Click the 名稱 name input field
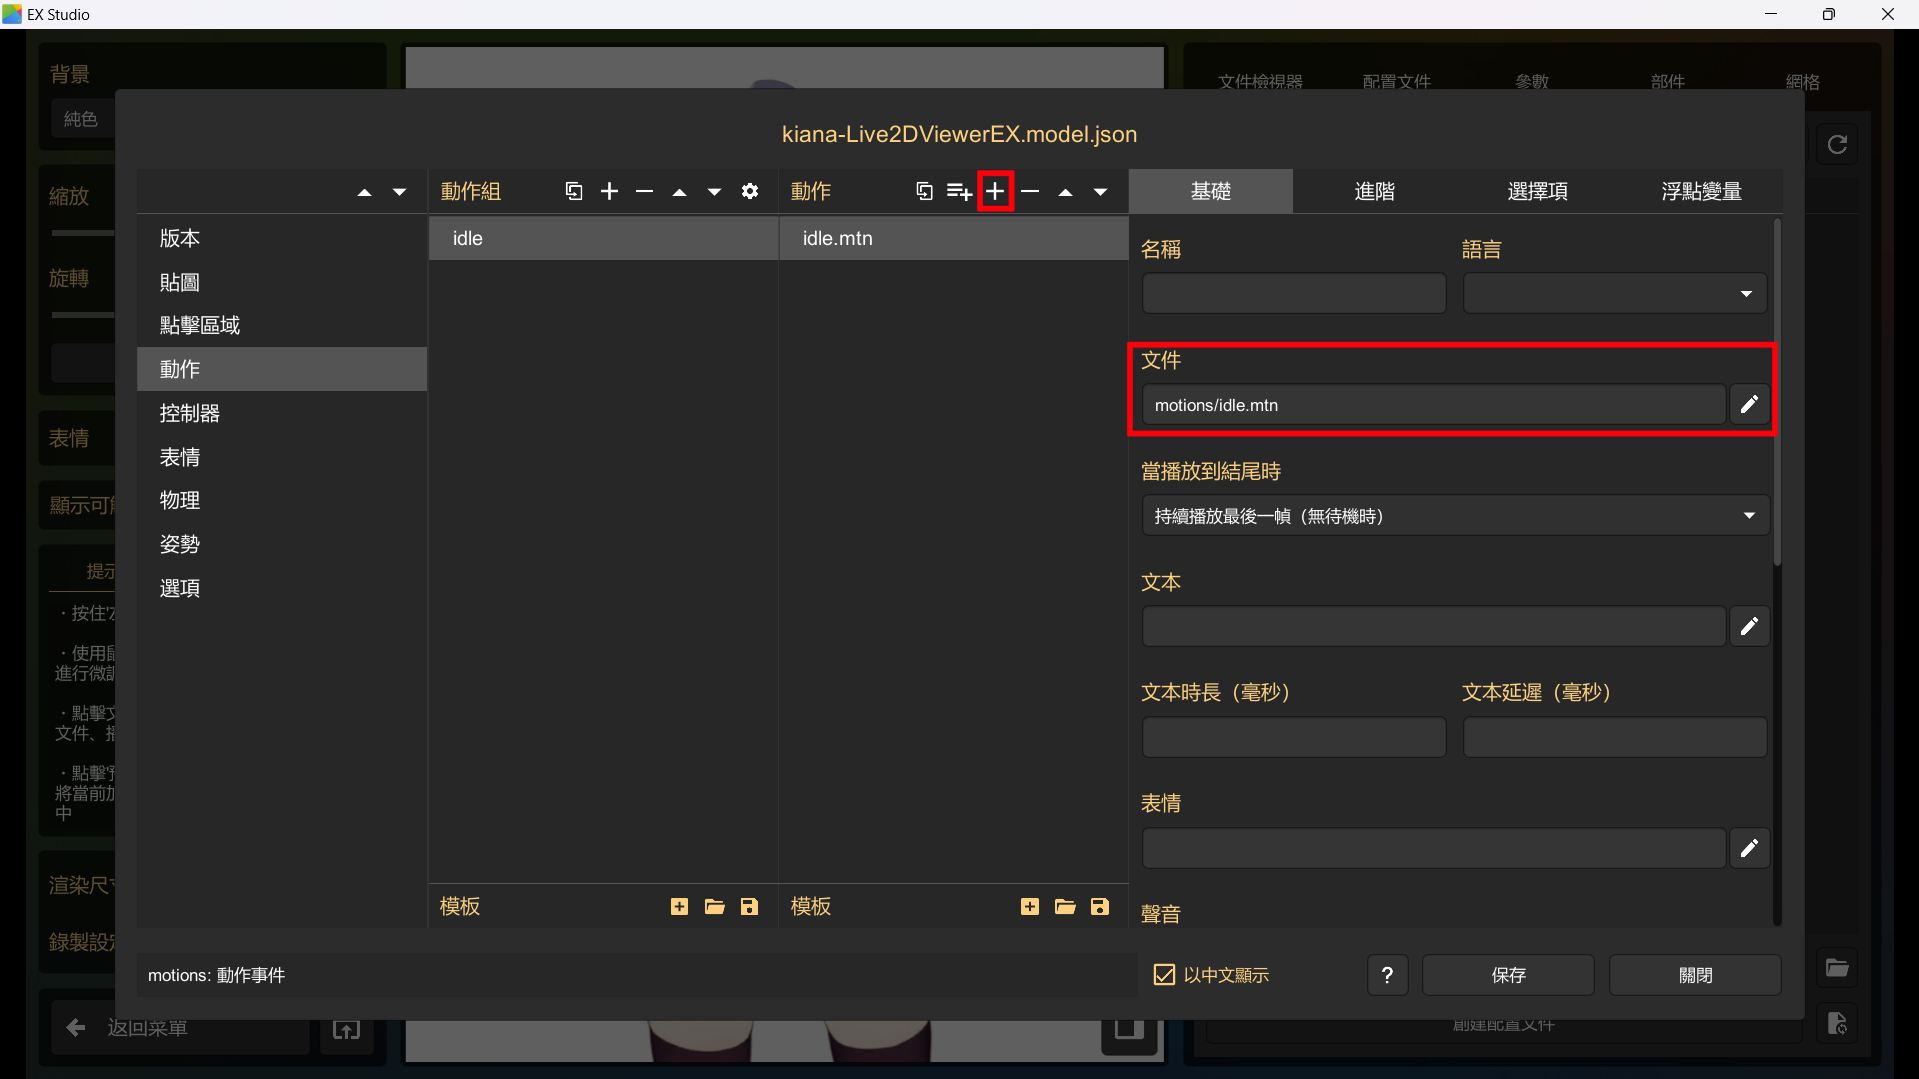1919x1079 pixels. tap(1293, 294)
